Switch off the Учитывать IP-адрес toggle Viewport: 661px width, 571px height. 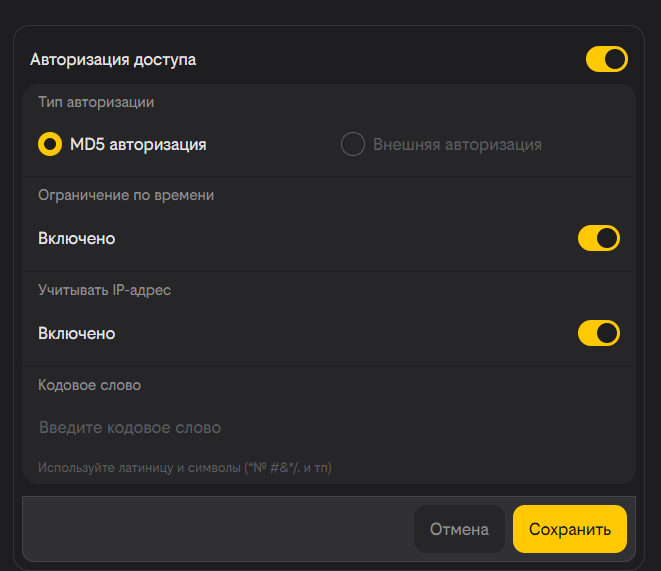(598, 333)
